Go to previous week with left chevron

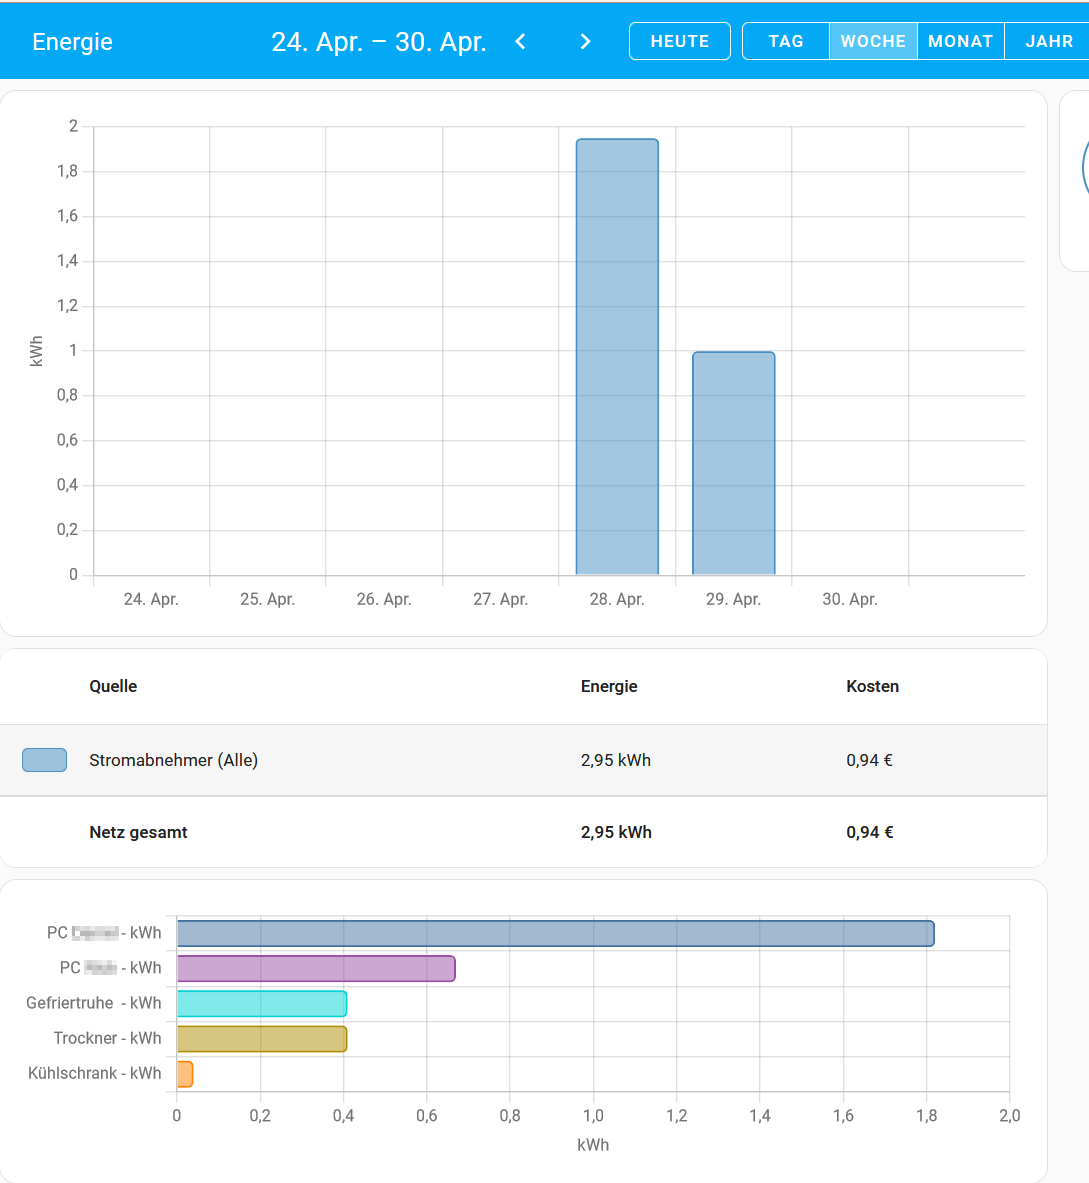tap(520, 41)
